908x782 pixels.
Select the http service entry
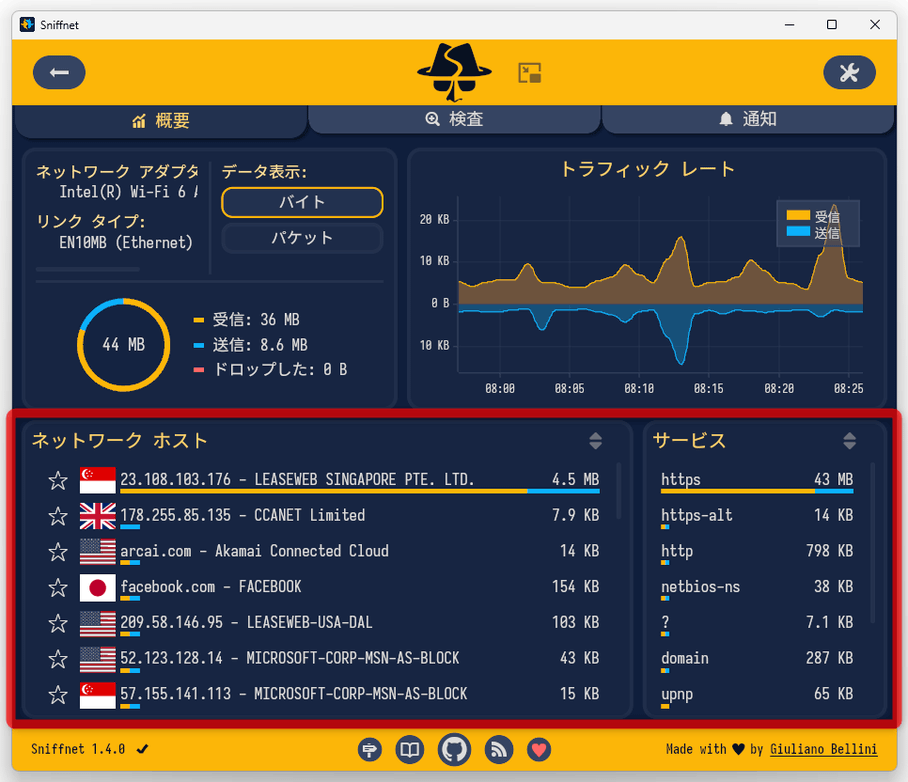tap(757, 552)
